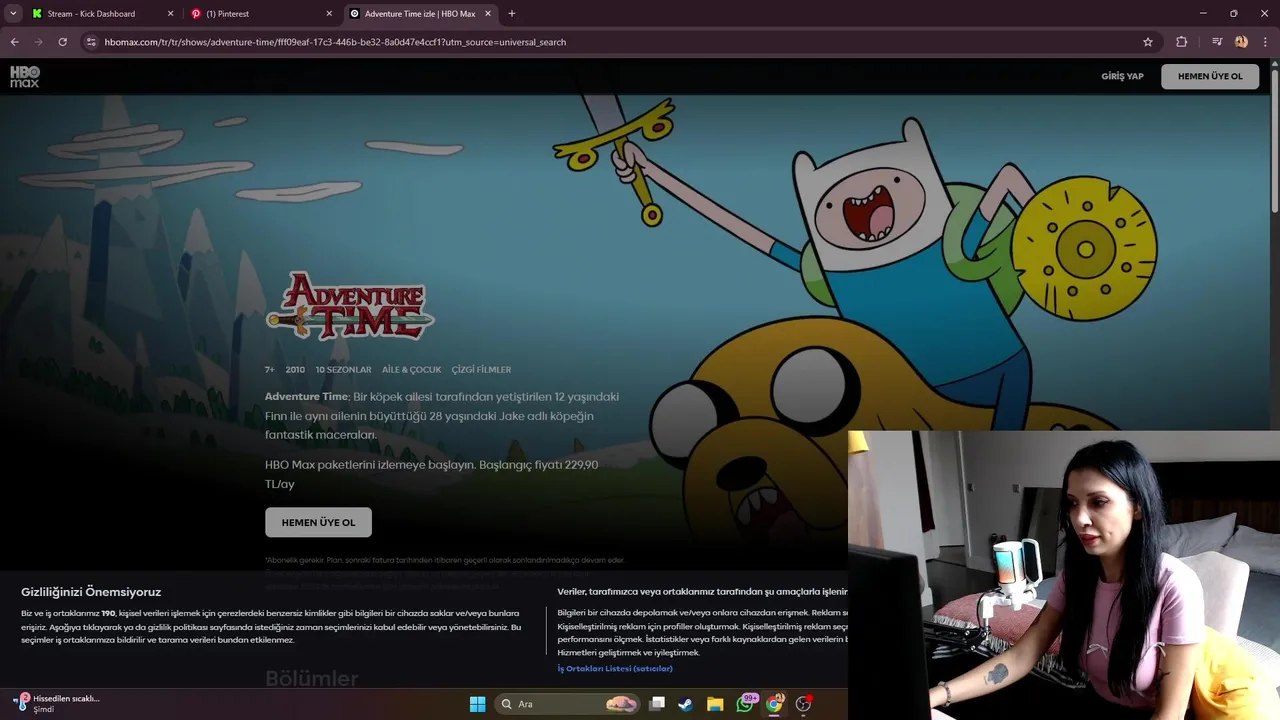This screenshot has width=1280, height=720.
Task: Click HEMEN ÜYE OL button in header
Action: point(1210,77)
